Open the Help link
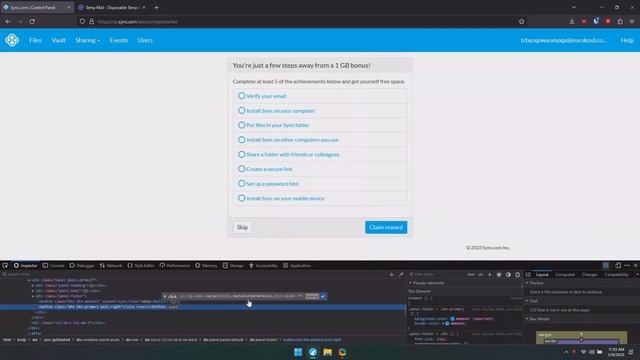The image size is (640, 360). click(627, 40)
